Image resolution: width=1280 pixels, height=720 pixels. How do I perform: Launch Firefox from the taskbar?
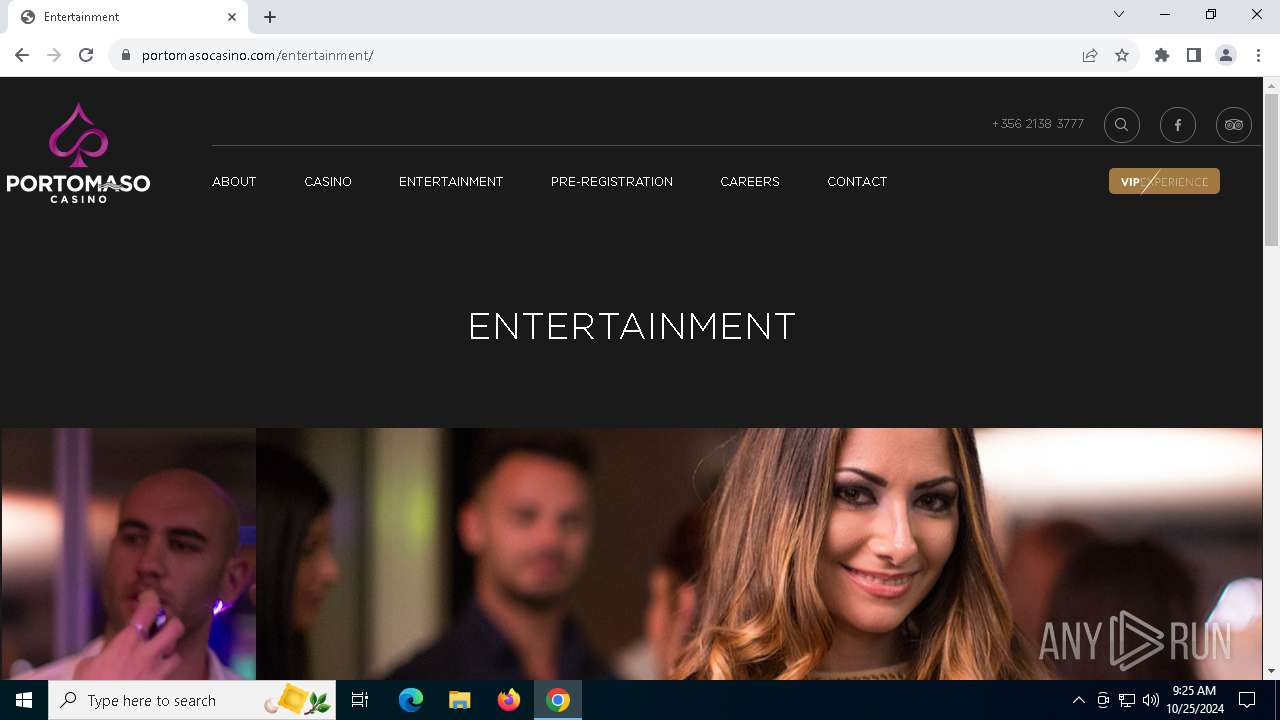pyautogui.click(x=509, y=700)
